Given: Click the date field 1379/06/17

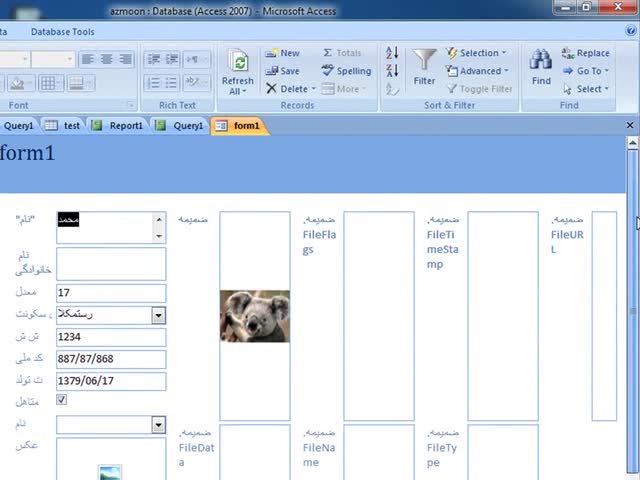Looking at the screenshot, I should 111,381.
